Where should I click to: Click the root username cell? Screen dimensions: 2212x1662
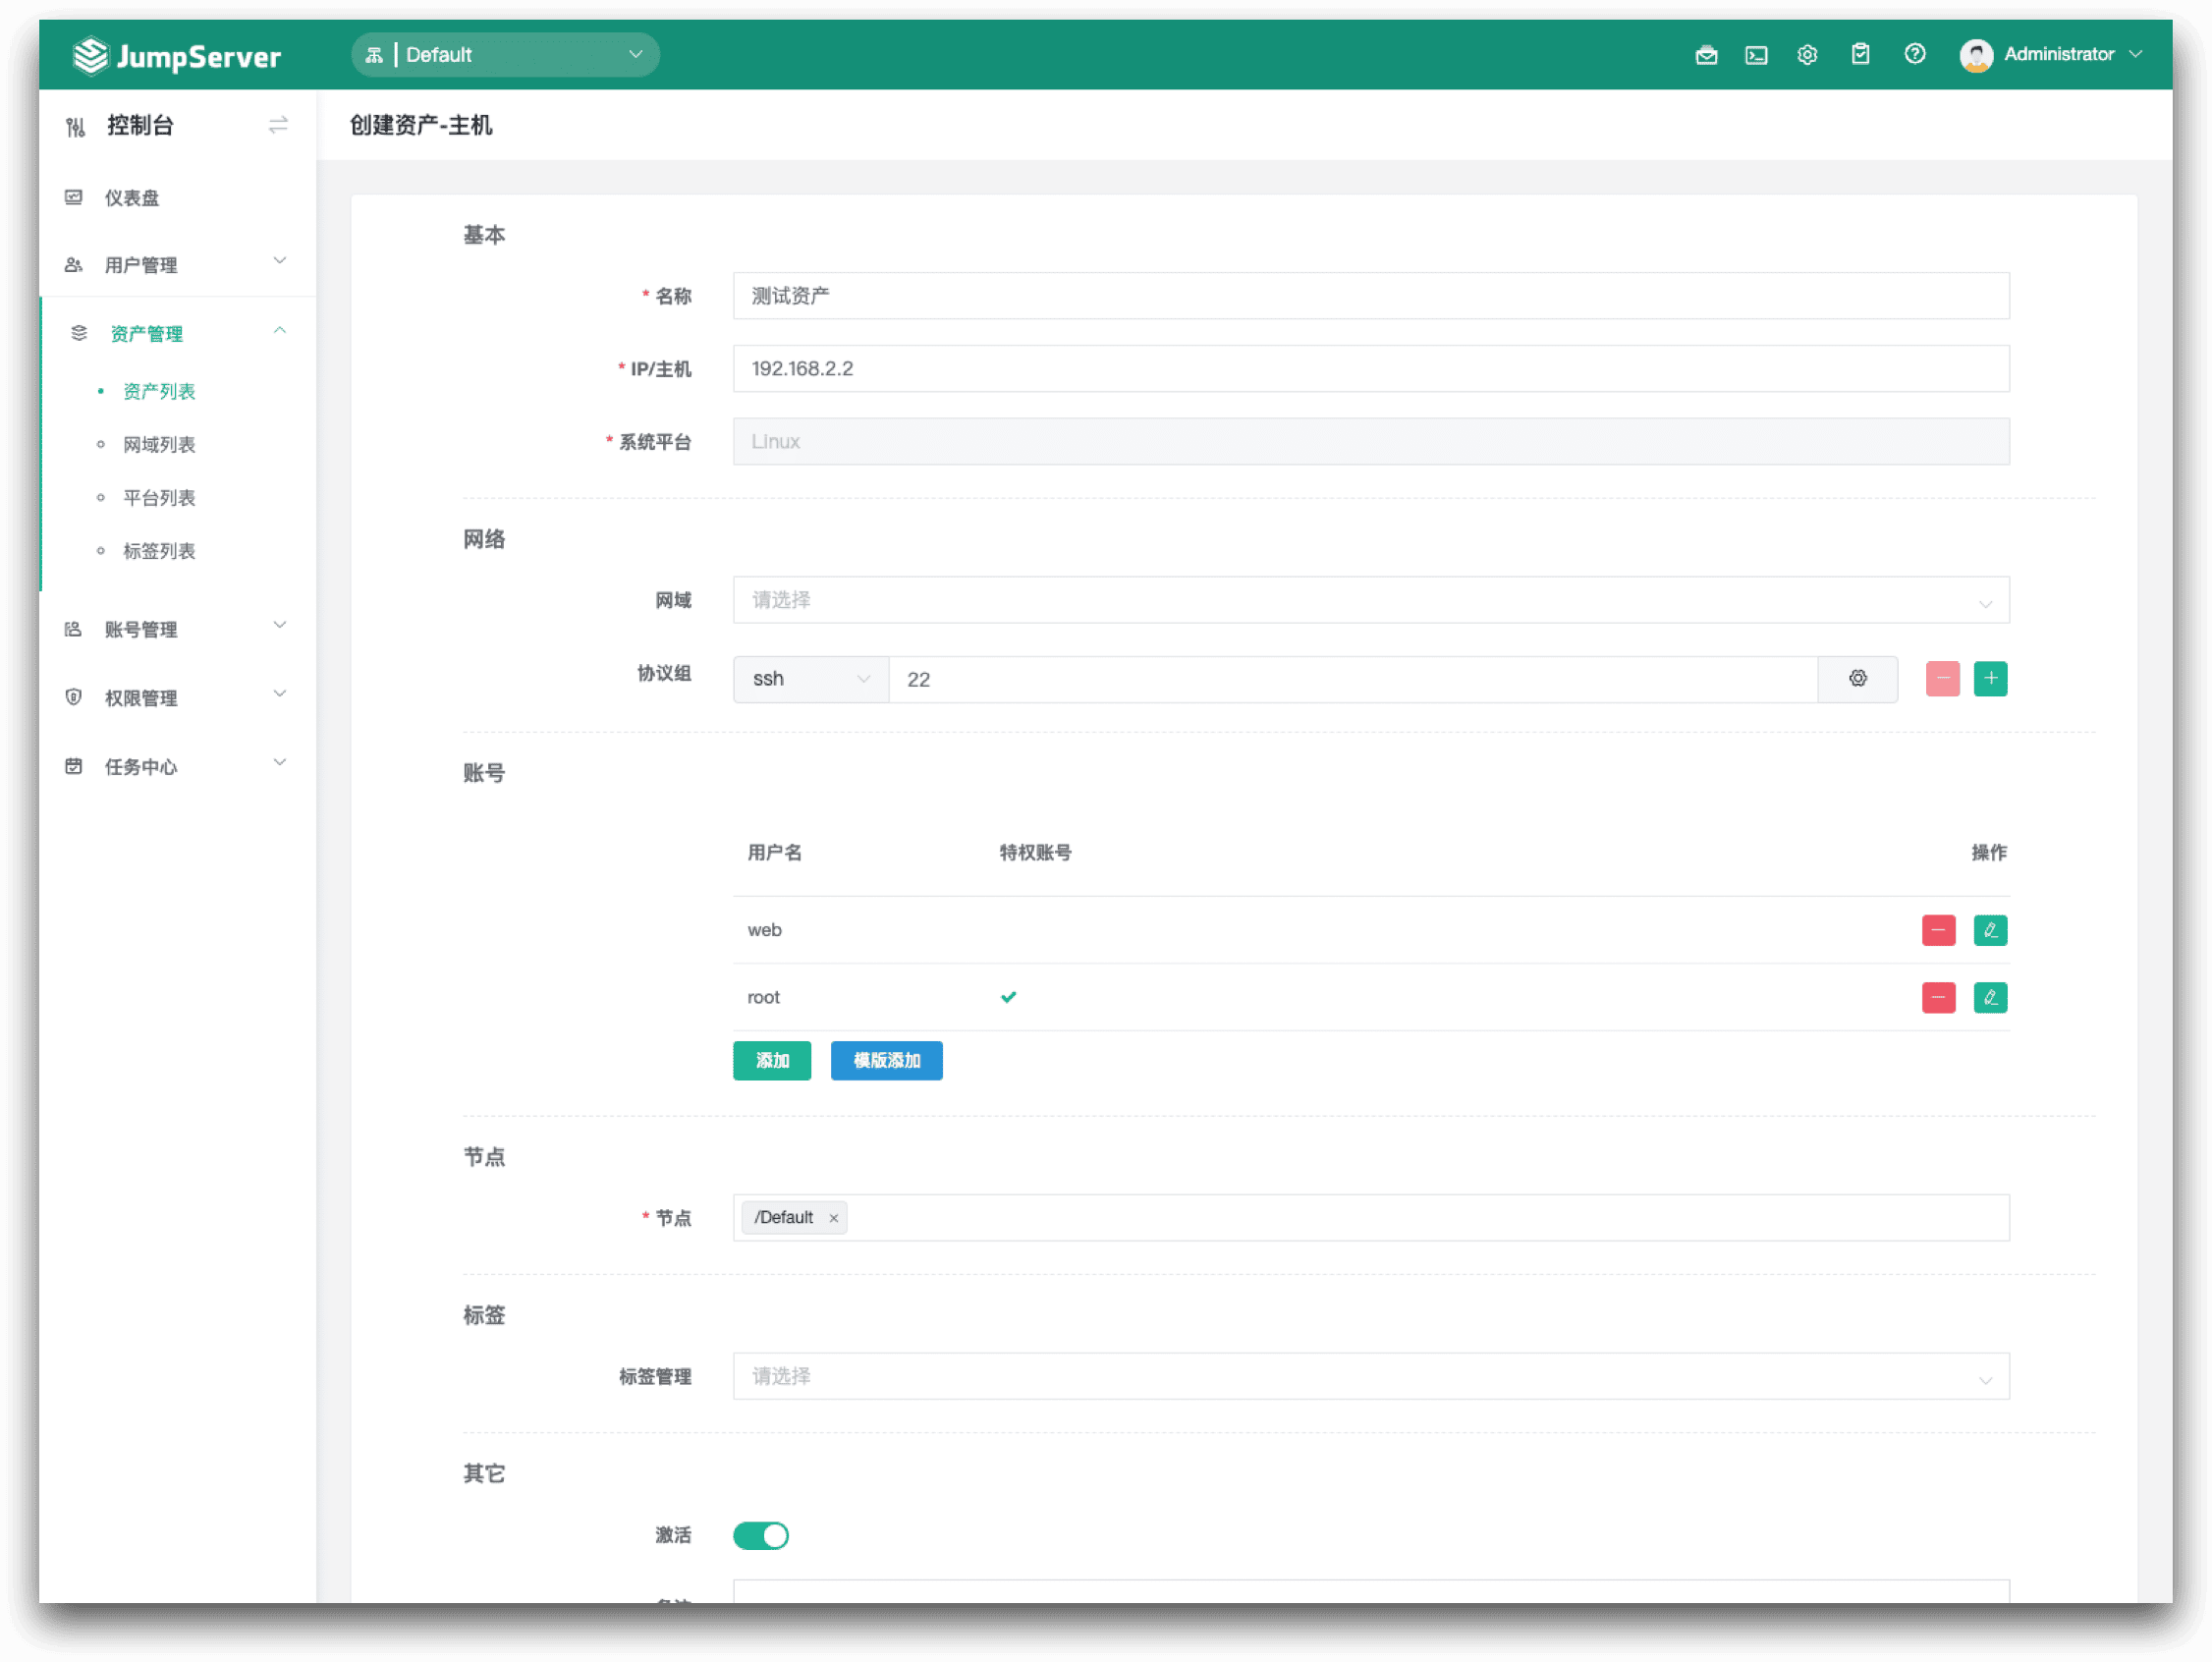pos(764,997)
